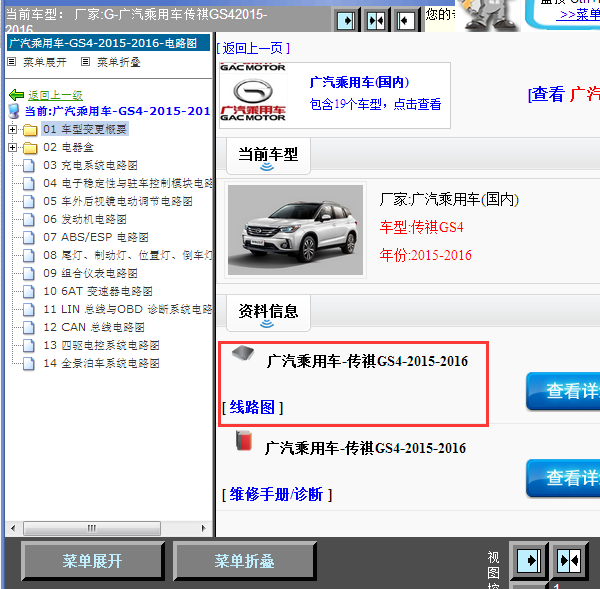The width and height of the screenshot is (600, 589).
Task: Click the 资料信息 section chevron
Action: coord(267,324)
